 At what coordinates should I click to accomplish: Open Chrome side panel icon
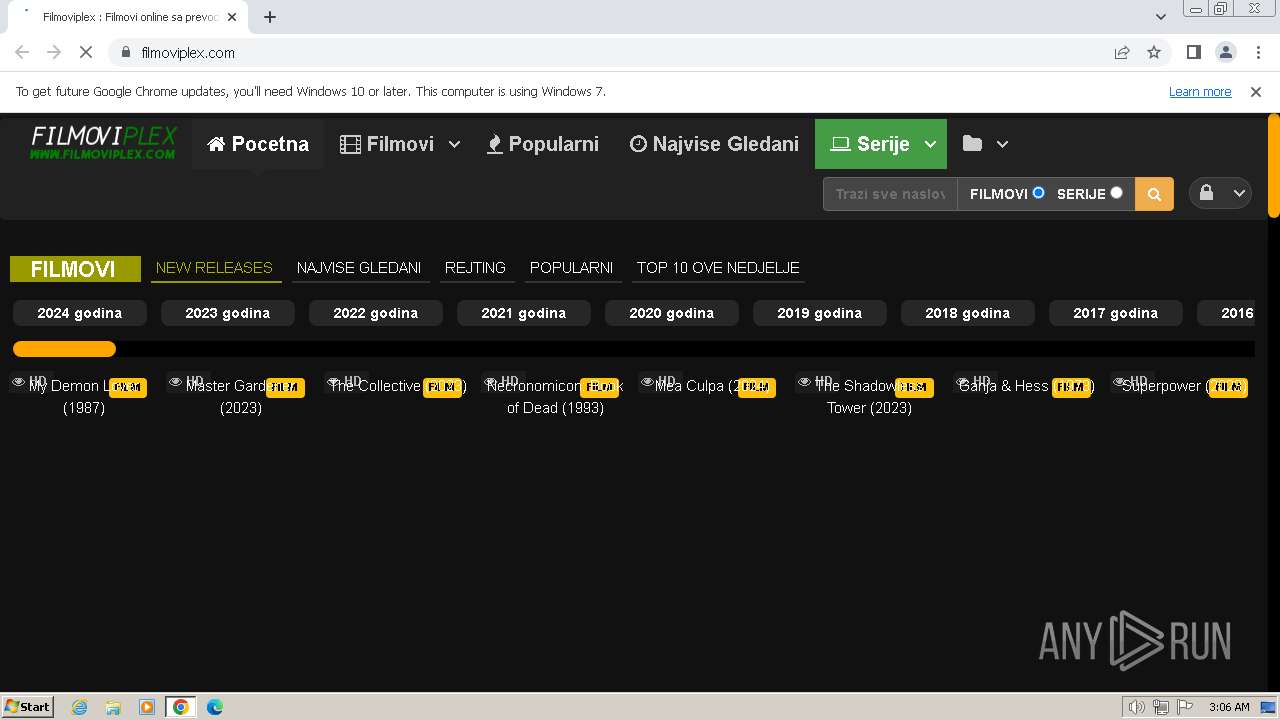pos(1193,52)
